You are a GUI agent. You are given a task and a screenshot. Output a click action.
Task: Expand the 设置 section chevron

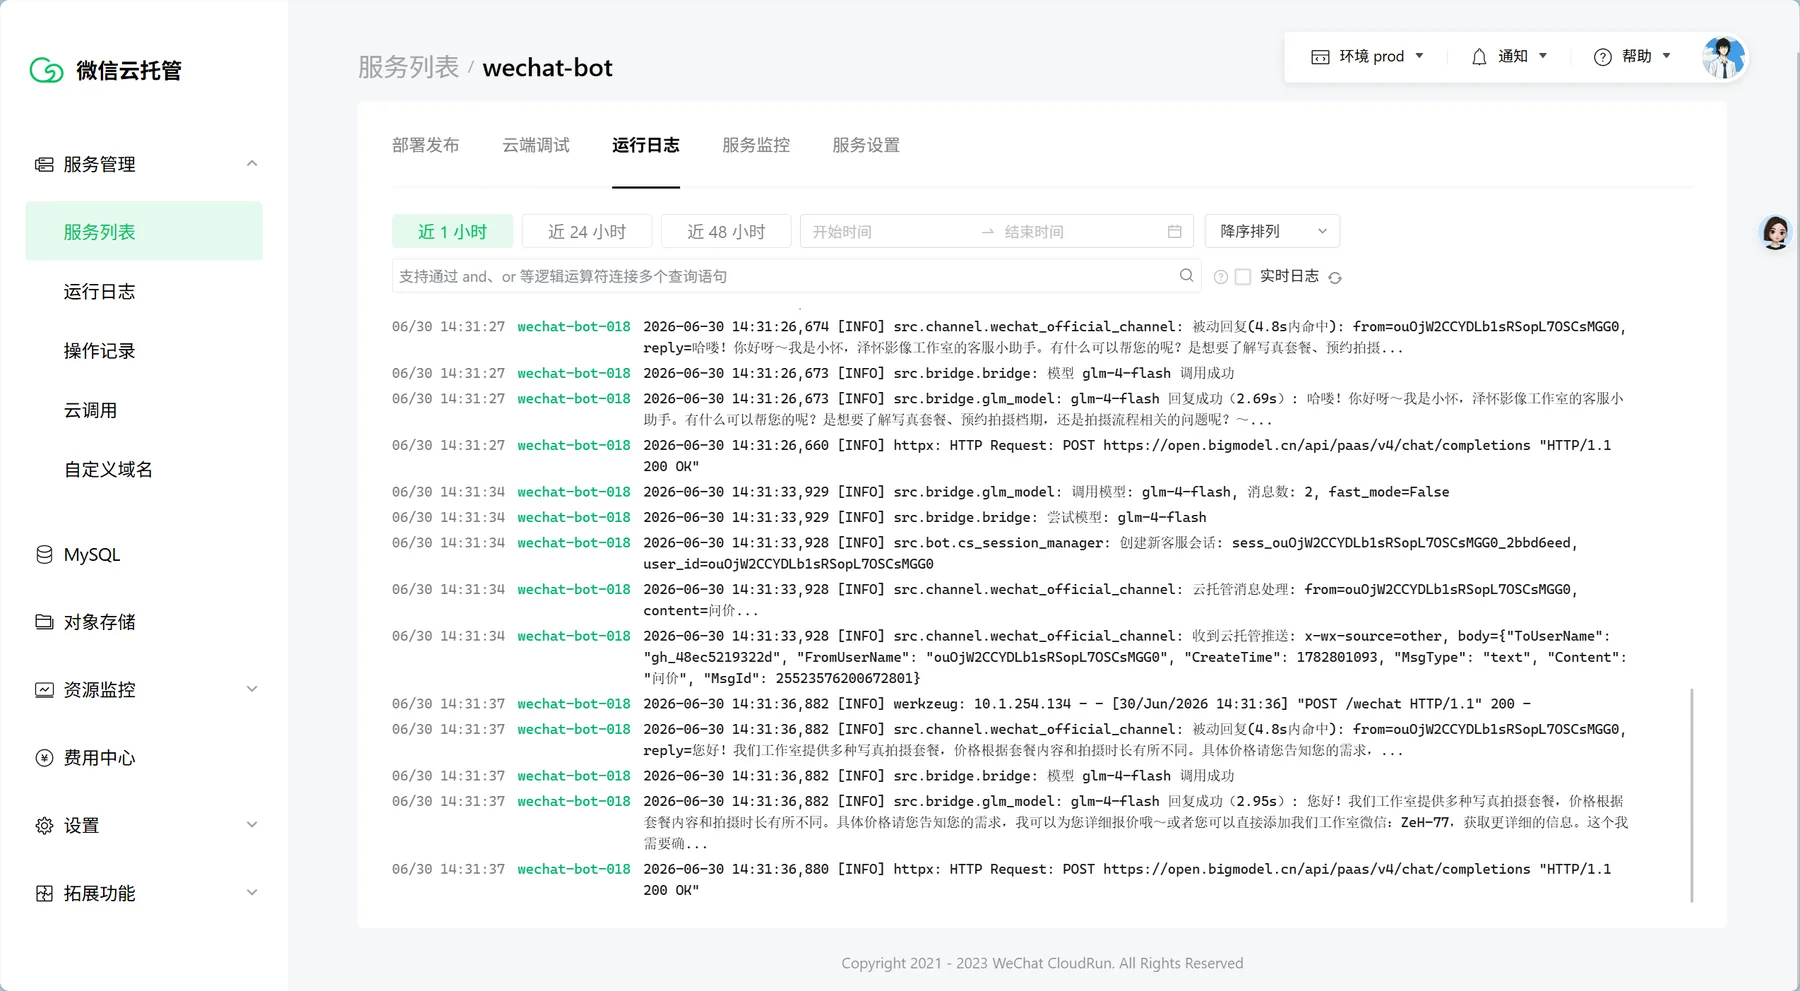[x=252, y=825]
